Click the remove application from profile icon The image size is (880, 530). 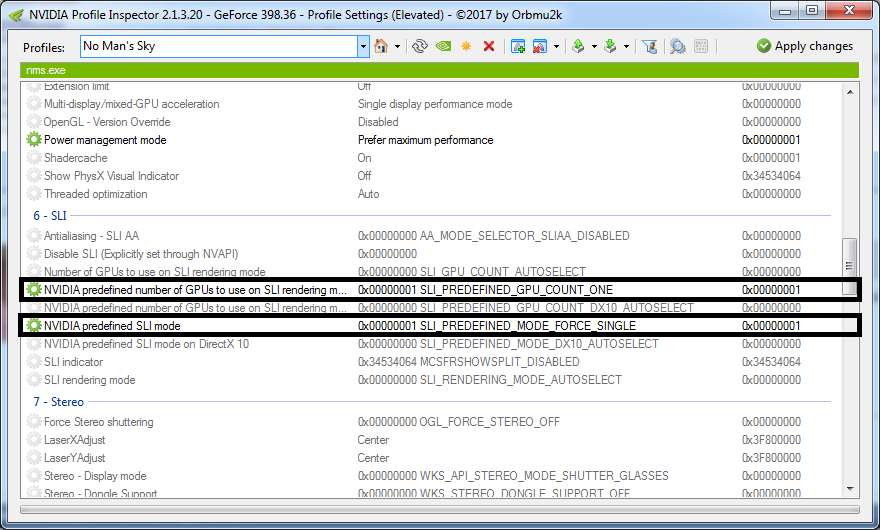coord(540,46)
